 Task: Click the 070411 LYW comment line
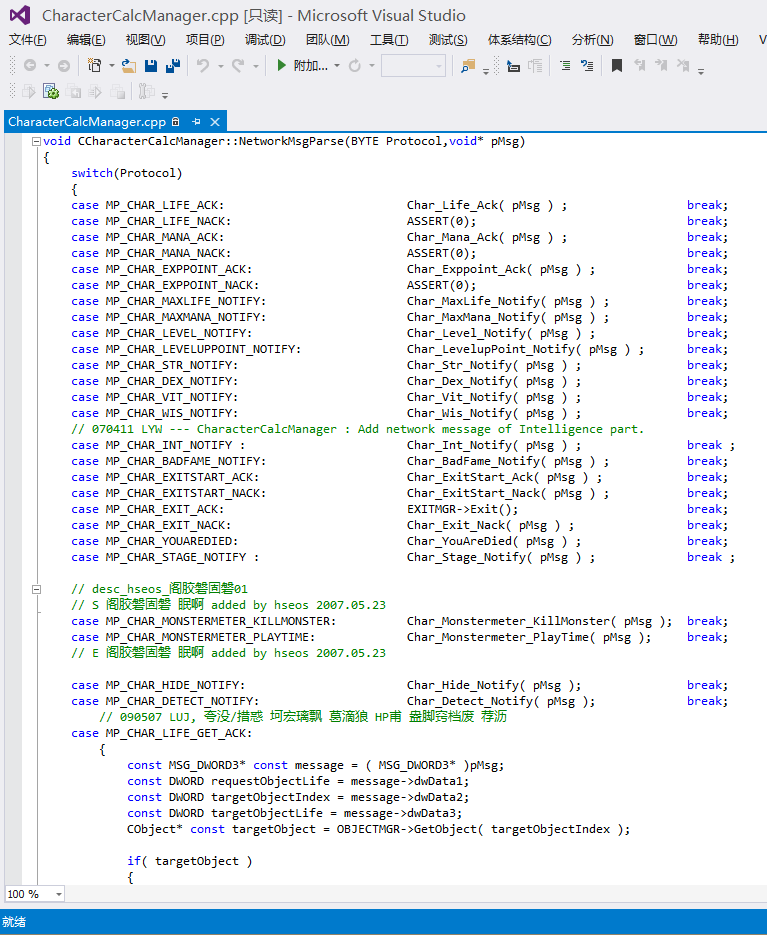[357, 429]
